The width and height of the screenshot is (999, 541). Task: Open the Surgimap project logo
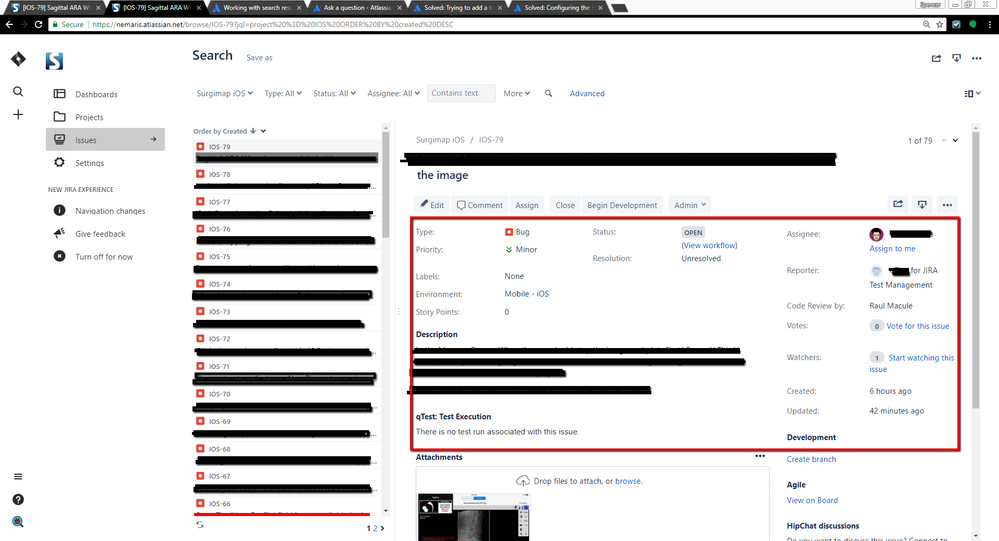click(55, 61)
